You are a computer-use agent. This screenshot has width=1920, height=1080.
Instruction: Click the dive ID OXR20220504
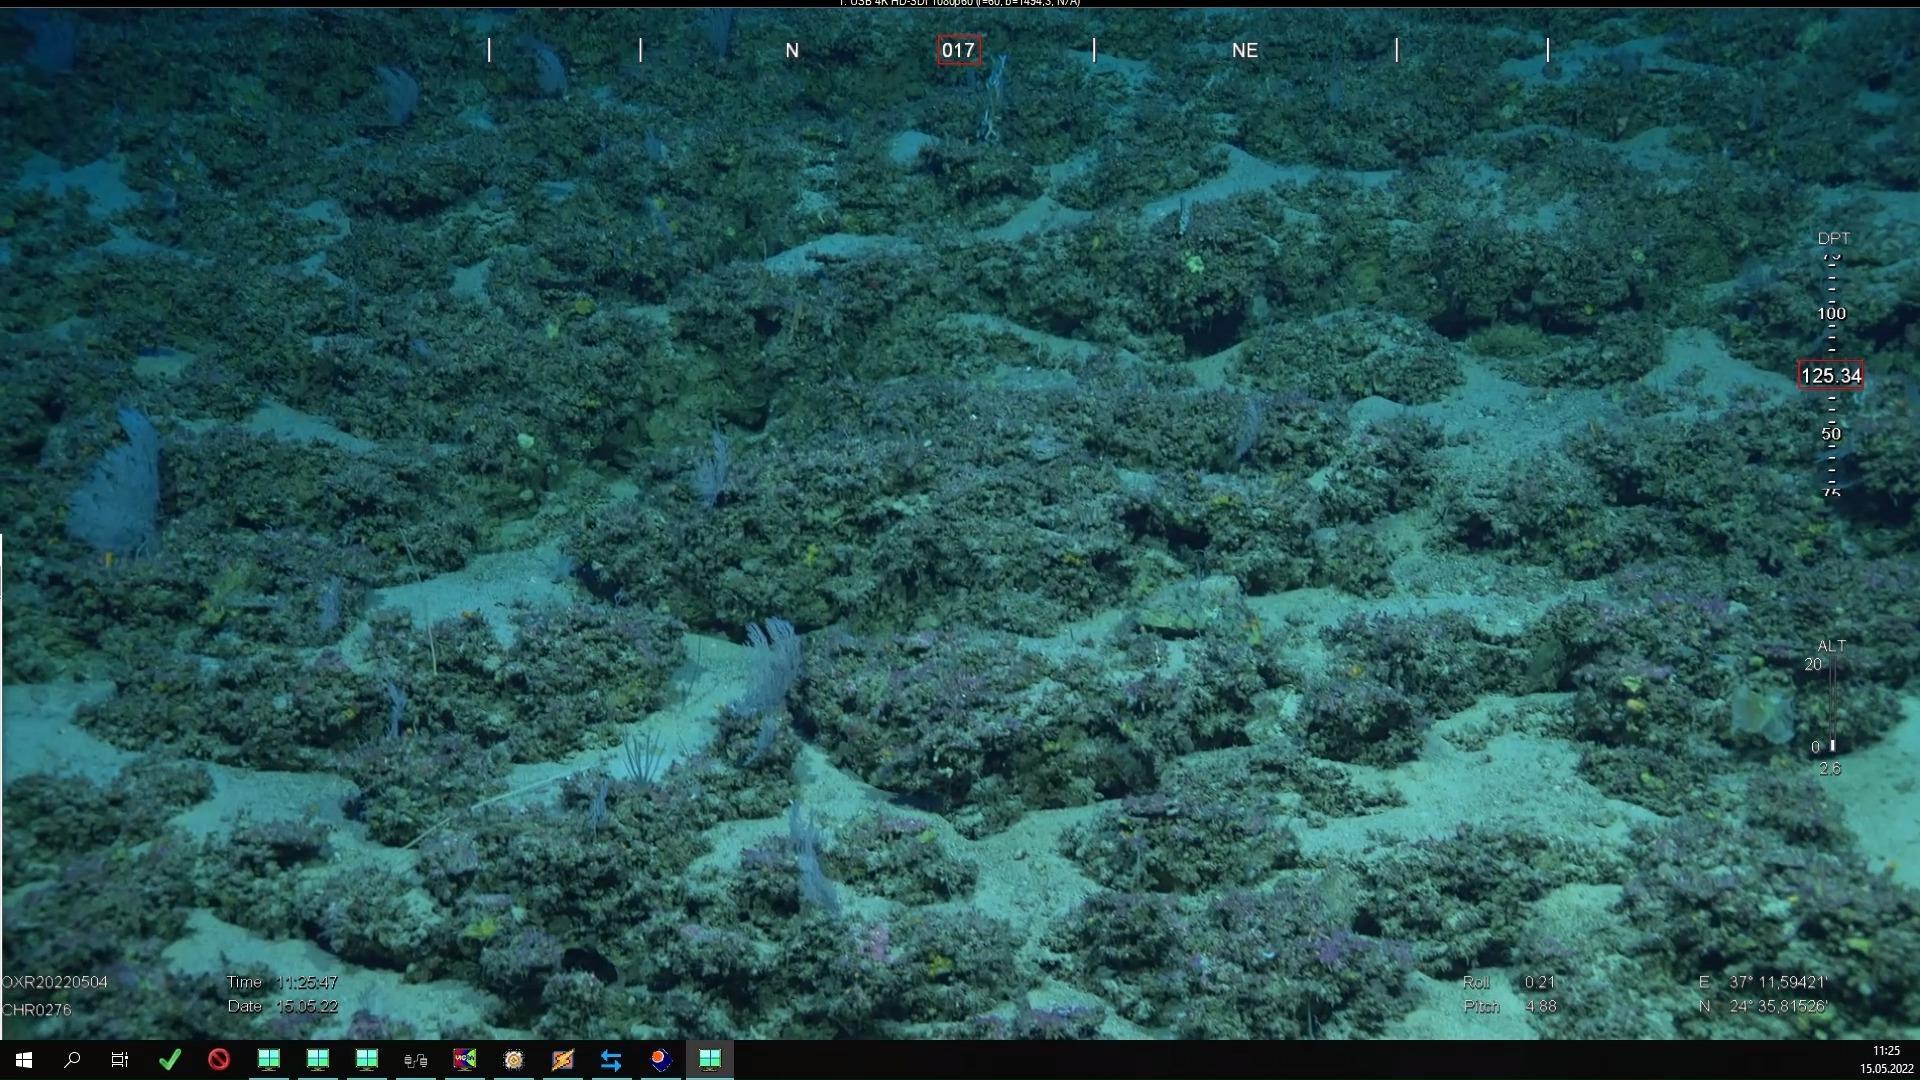(x=55, y=982)
